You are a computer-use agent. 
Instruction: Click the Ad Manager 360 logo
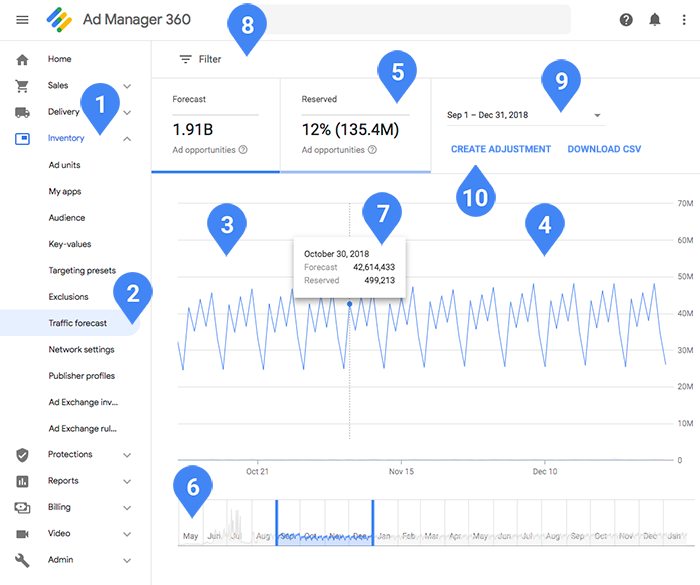[59, 20]
